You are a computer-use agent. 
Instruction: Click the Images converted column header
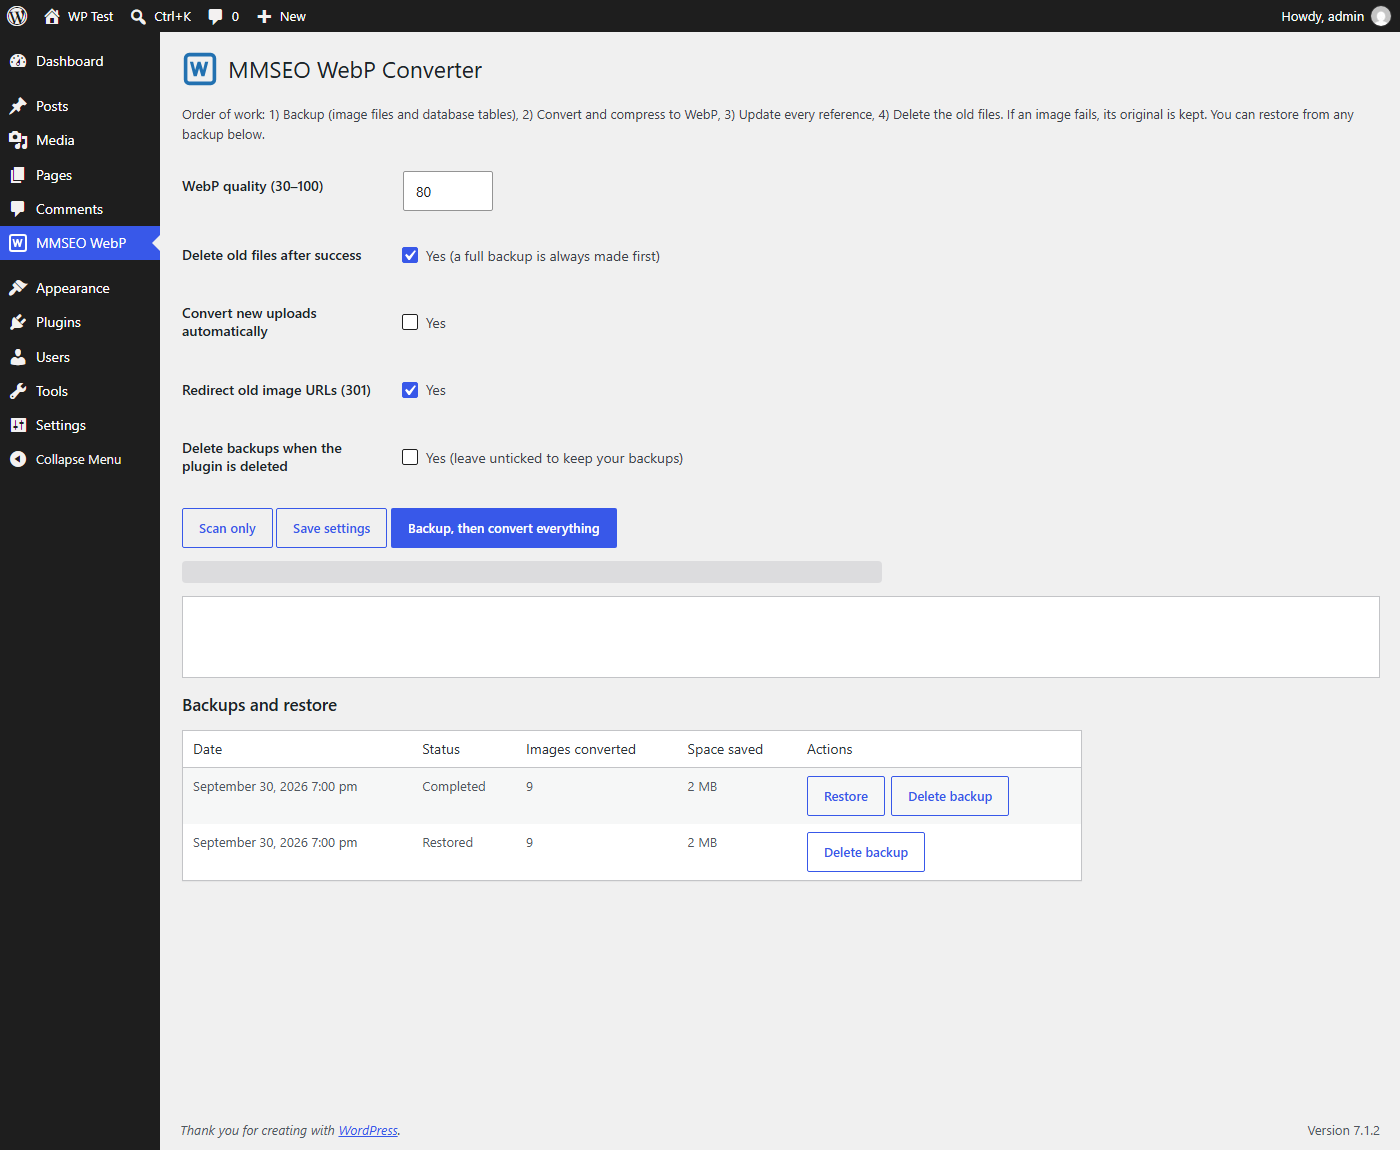[x=581, y=749]
